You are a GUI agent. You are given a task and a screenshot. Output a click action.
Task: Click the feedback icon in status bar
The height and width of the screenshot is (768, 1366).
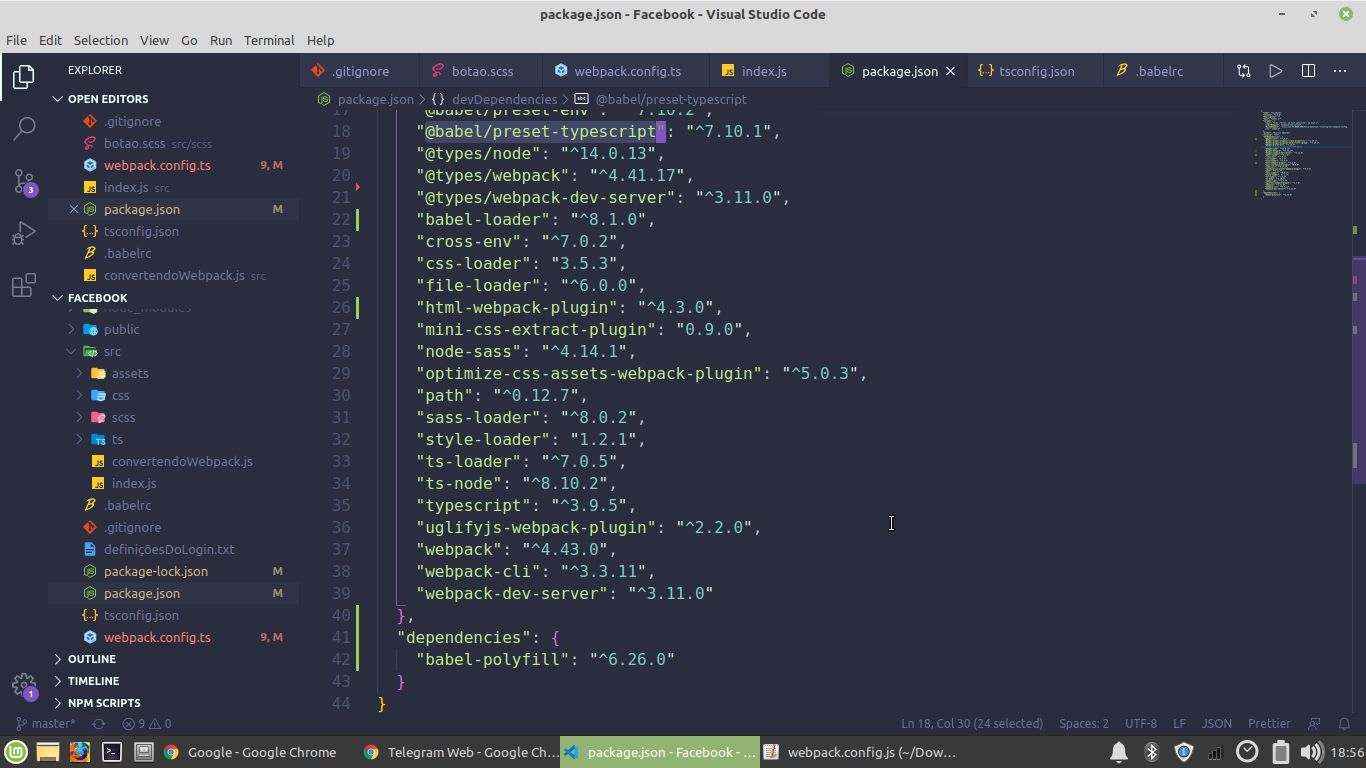point(1315,723)
